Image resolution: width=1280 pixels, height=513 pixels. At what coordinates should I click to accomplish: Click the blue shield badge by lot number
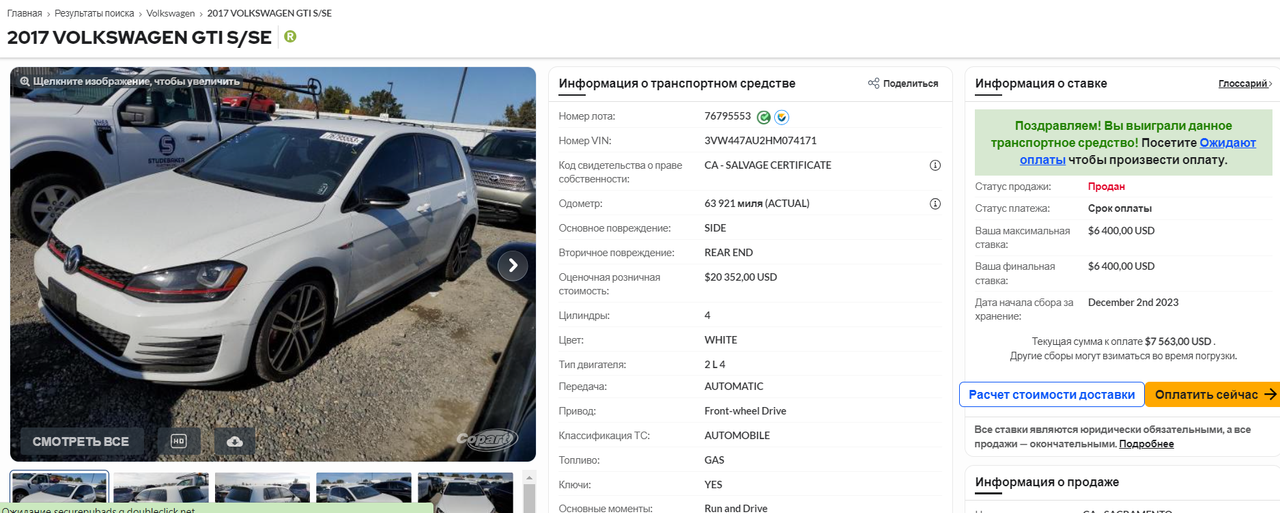(782, 117)
